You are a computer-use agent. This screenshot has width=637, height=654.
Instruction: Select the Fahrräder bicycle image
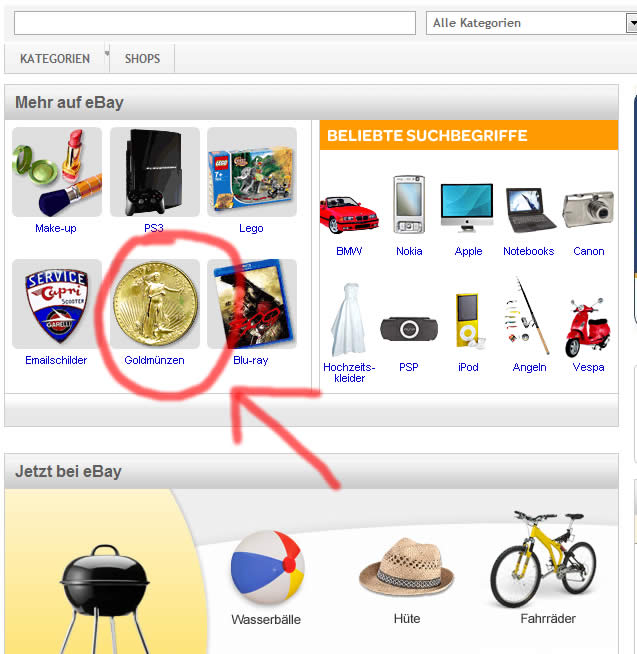pyautogui.click(x=544, y=559)
